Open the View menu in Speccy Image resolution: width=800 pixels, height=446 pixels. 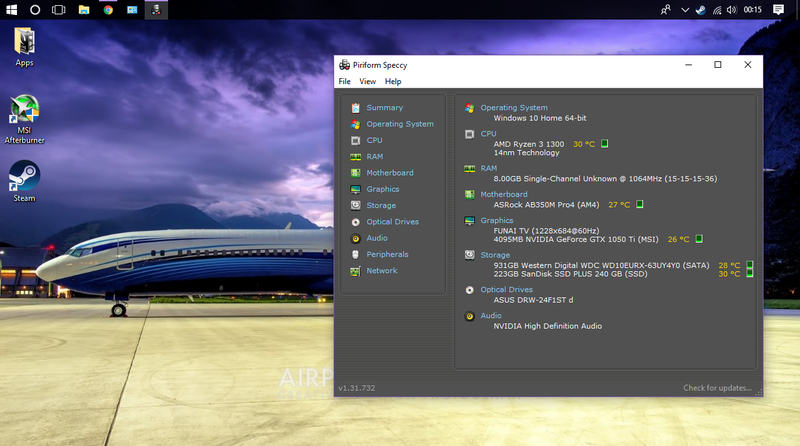point(367,81)
